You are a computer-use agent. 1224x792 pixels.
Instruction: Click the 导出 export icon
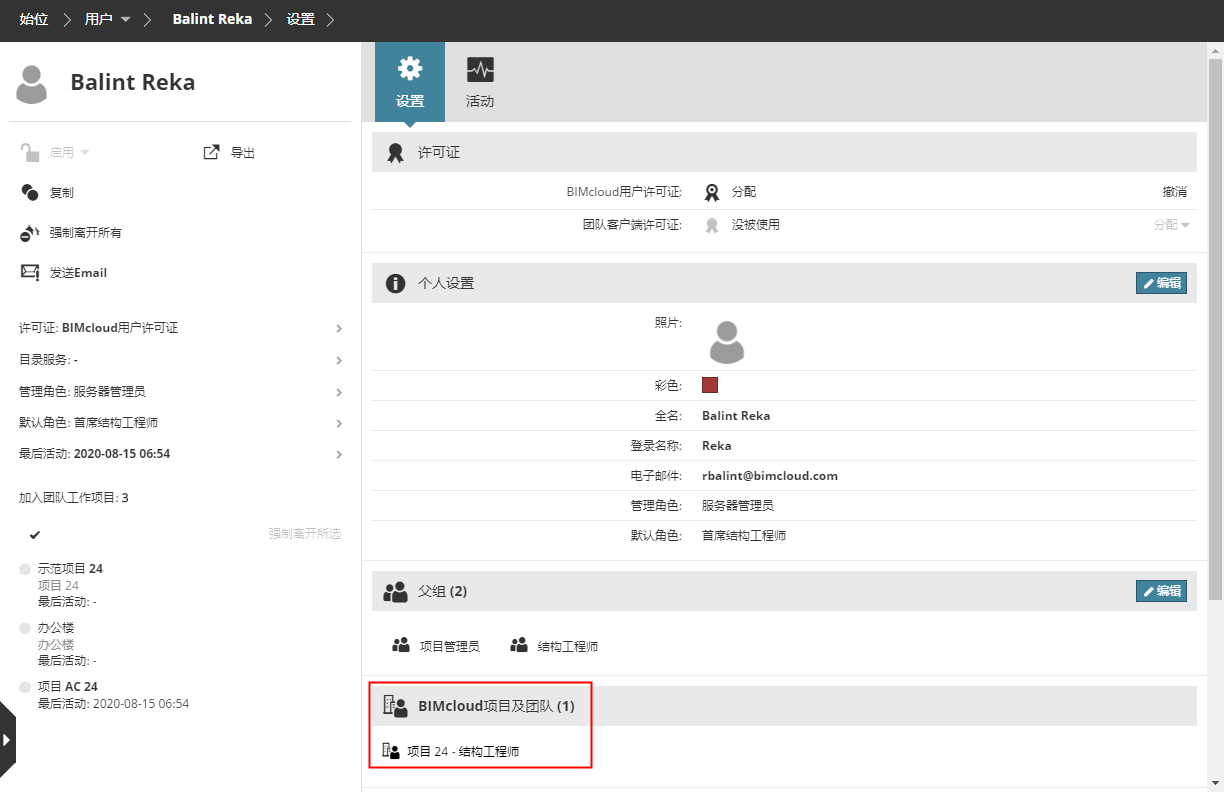tap(211, 152)
